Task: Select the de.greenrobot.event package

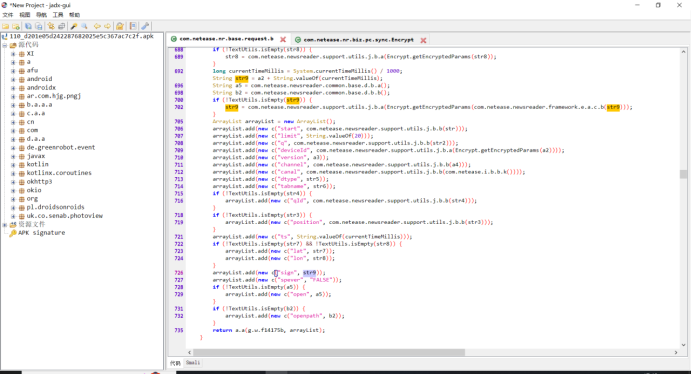Action: click(x=60, y=147)
